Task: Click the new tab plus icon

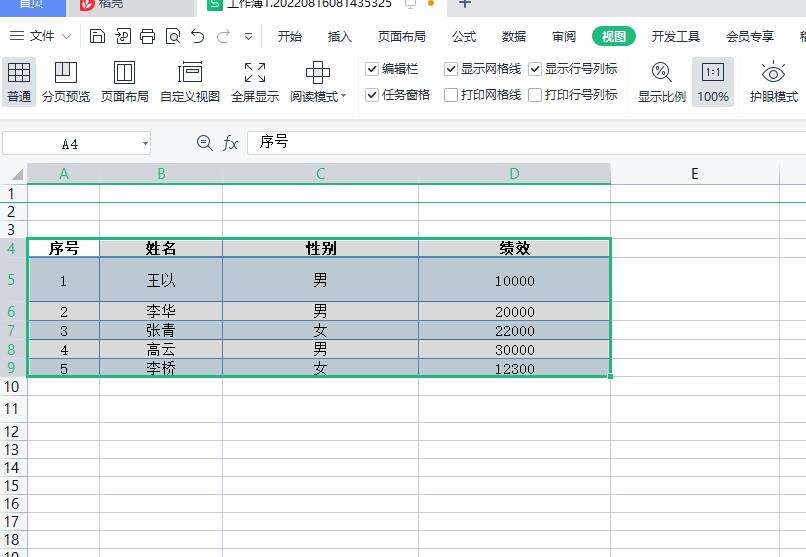Action: (464, 4)
